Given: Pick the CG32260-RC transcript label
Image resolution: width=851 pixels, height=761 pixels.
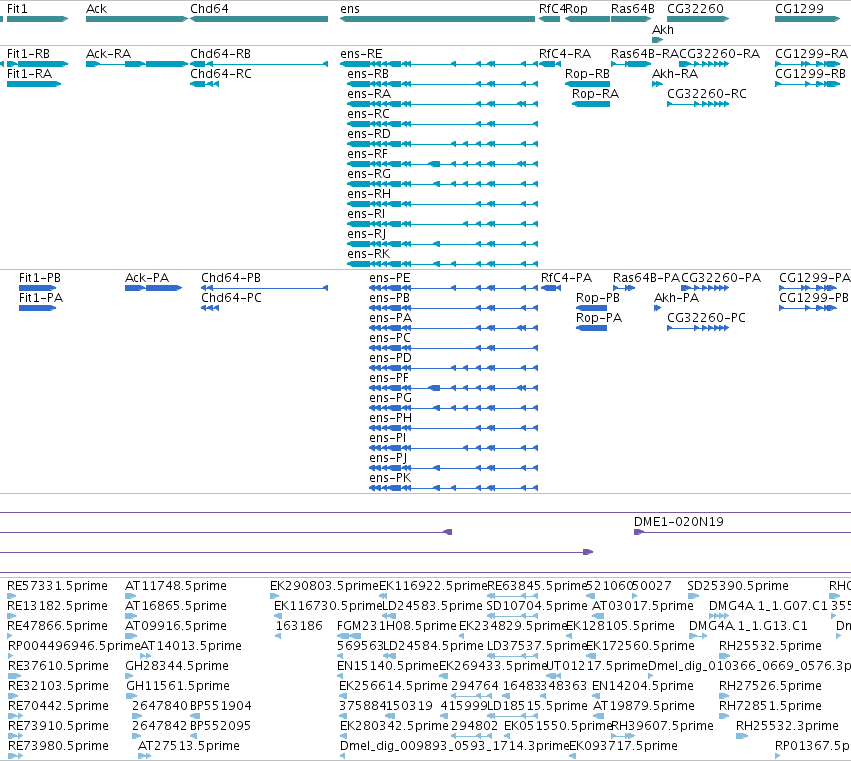Looking at the screenshot, I should [707, 94].
